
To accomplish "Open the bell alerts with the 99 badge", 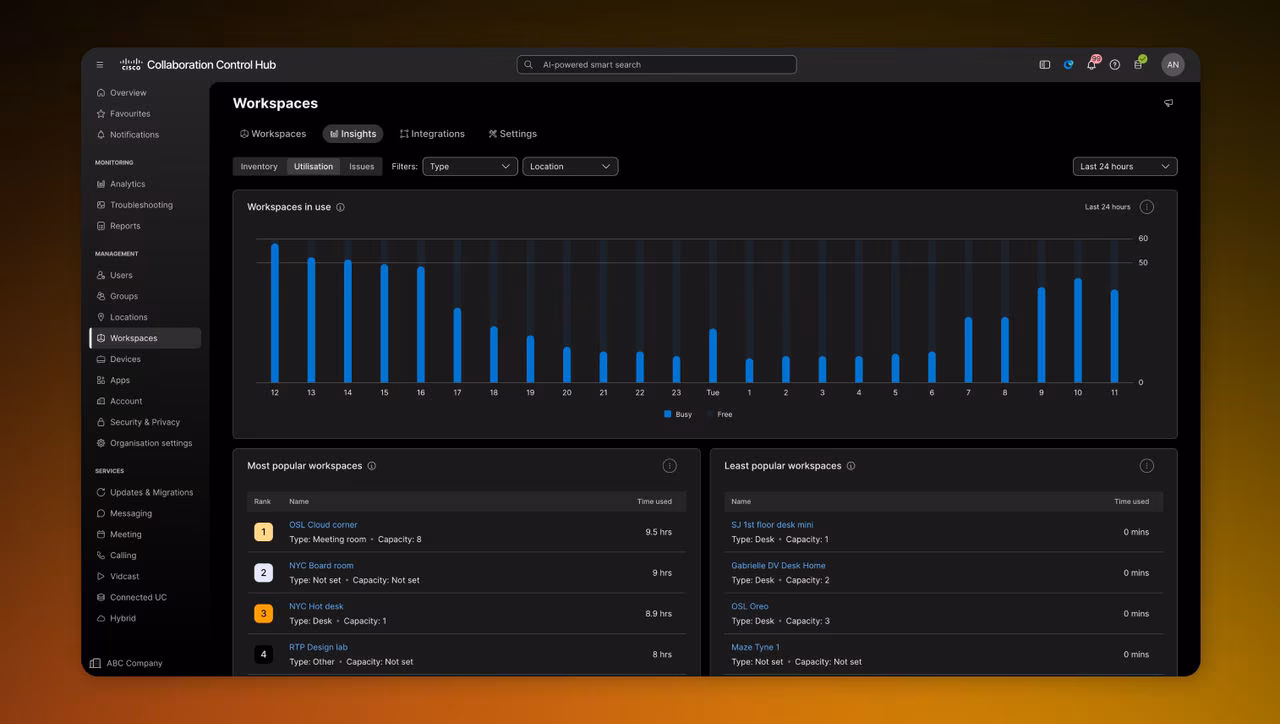I will coord(1092,65).
